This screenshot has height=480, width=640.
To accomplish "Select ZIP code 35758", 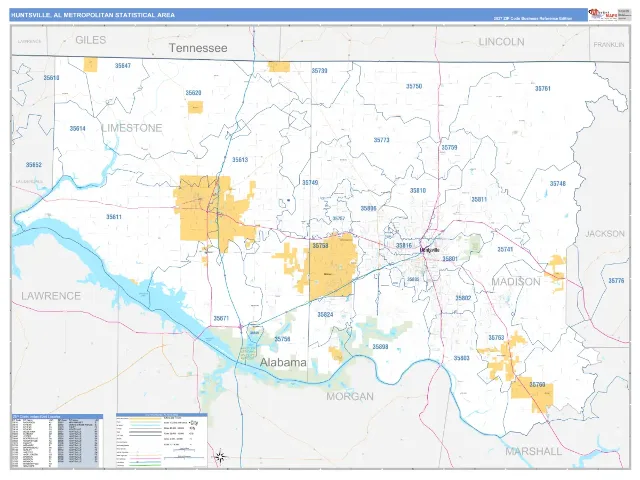I will (x=320, y=246).
